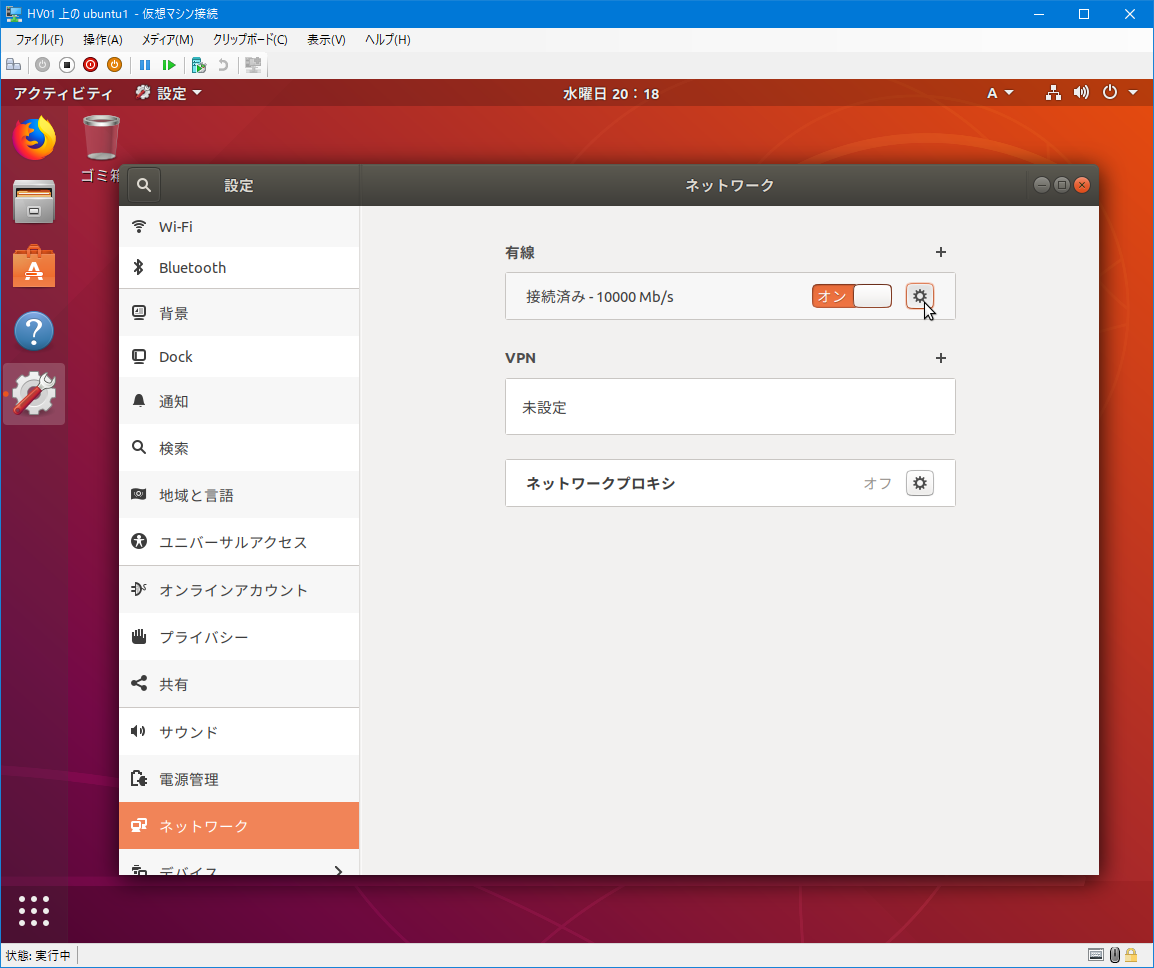Disable the wired connection toggle

click(851, 296)
